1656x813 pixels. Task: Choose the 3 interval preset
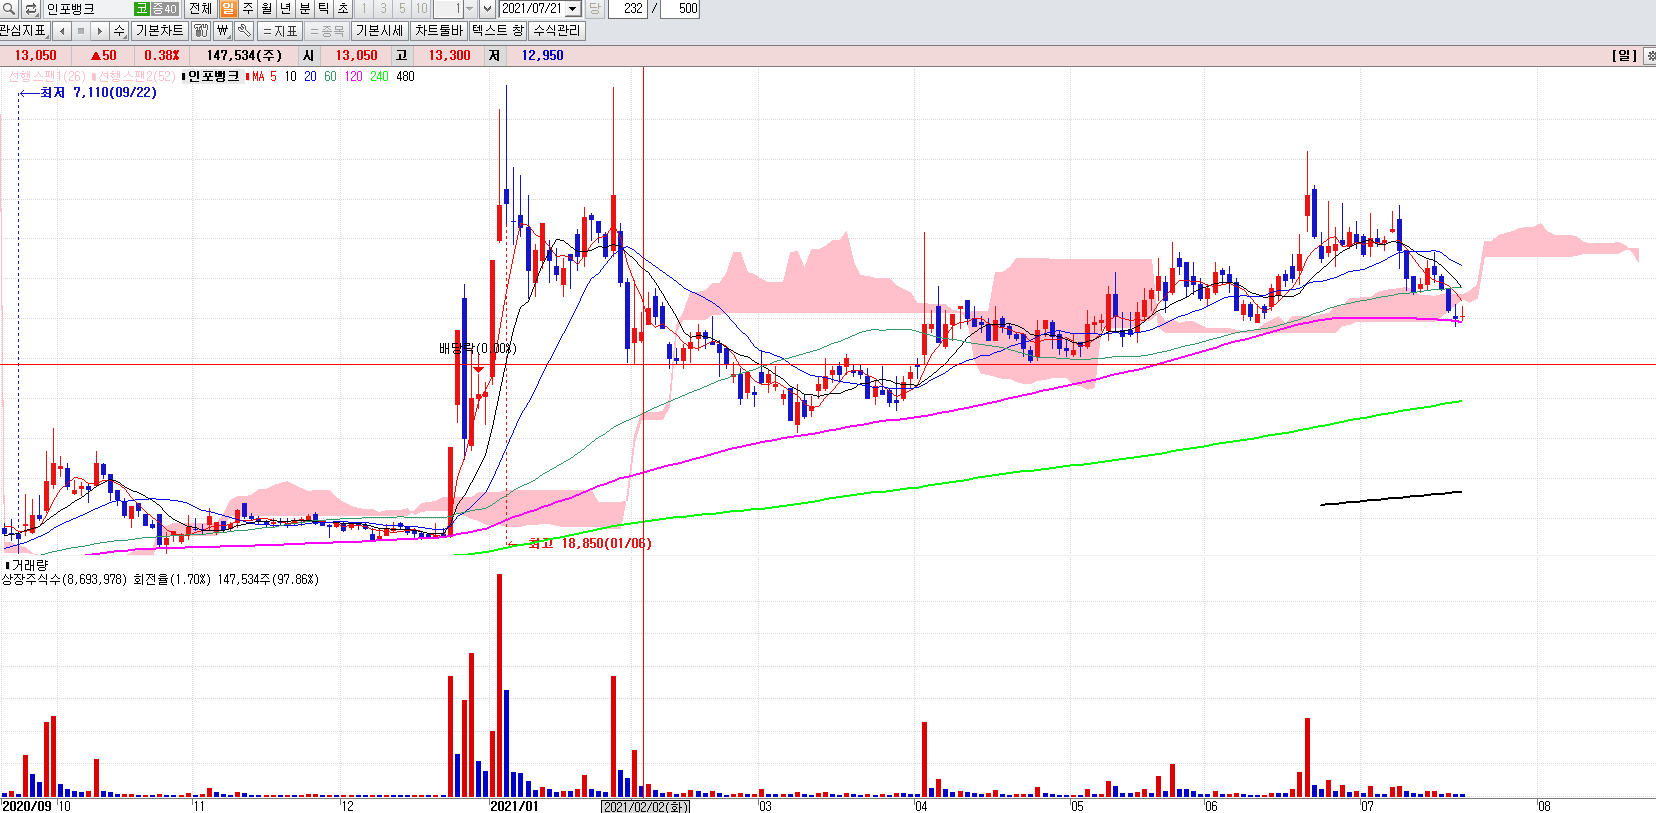[383, 8]
